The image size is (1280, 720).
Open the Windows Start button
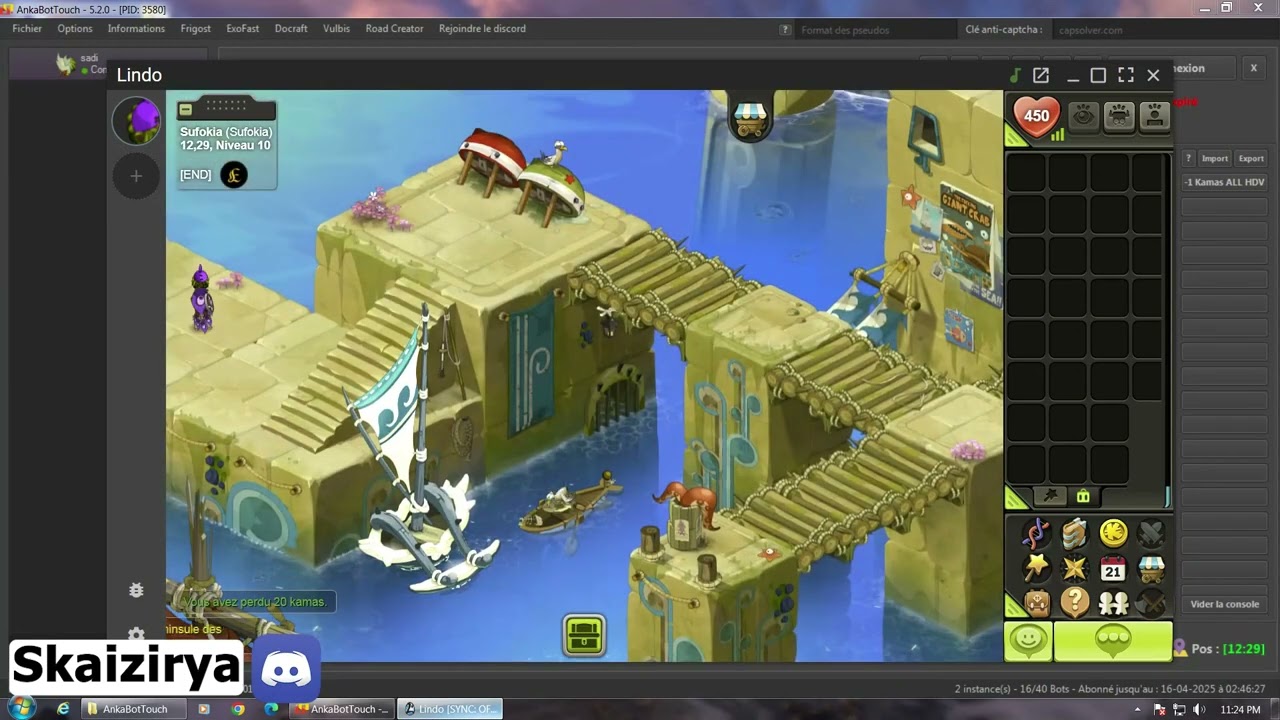point(20,708)
